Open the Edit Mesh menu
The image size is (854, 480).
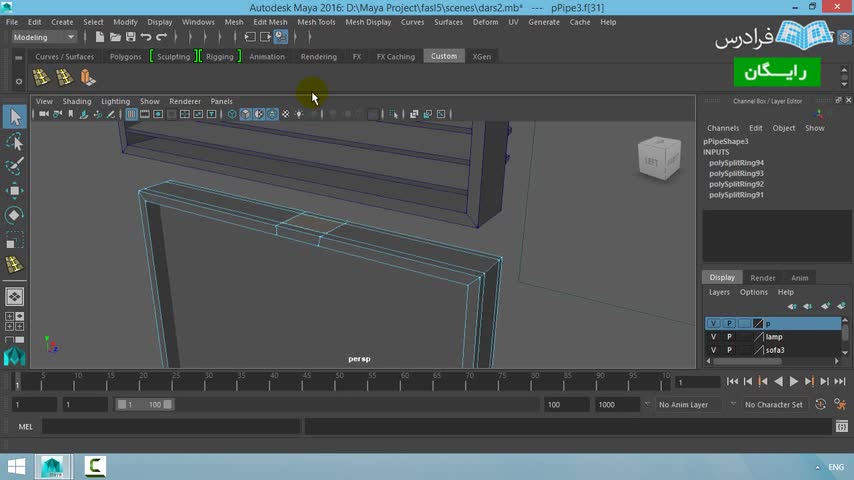coord(270,22)
